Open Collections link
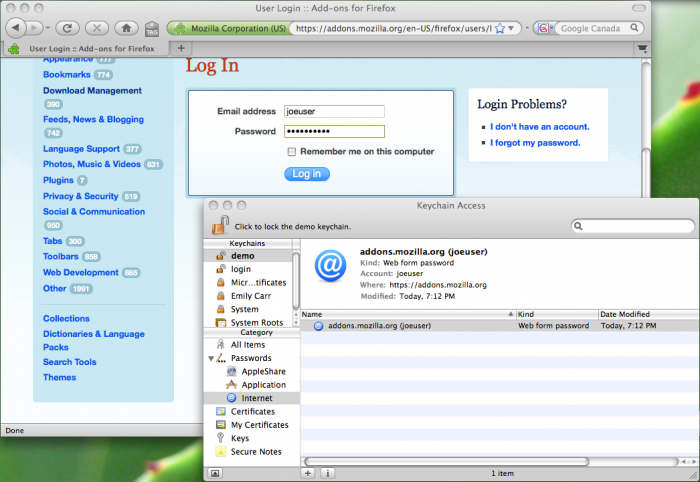The width and height of the screenshot is (700, 482). coord(66,319)
